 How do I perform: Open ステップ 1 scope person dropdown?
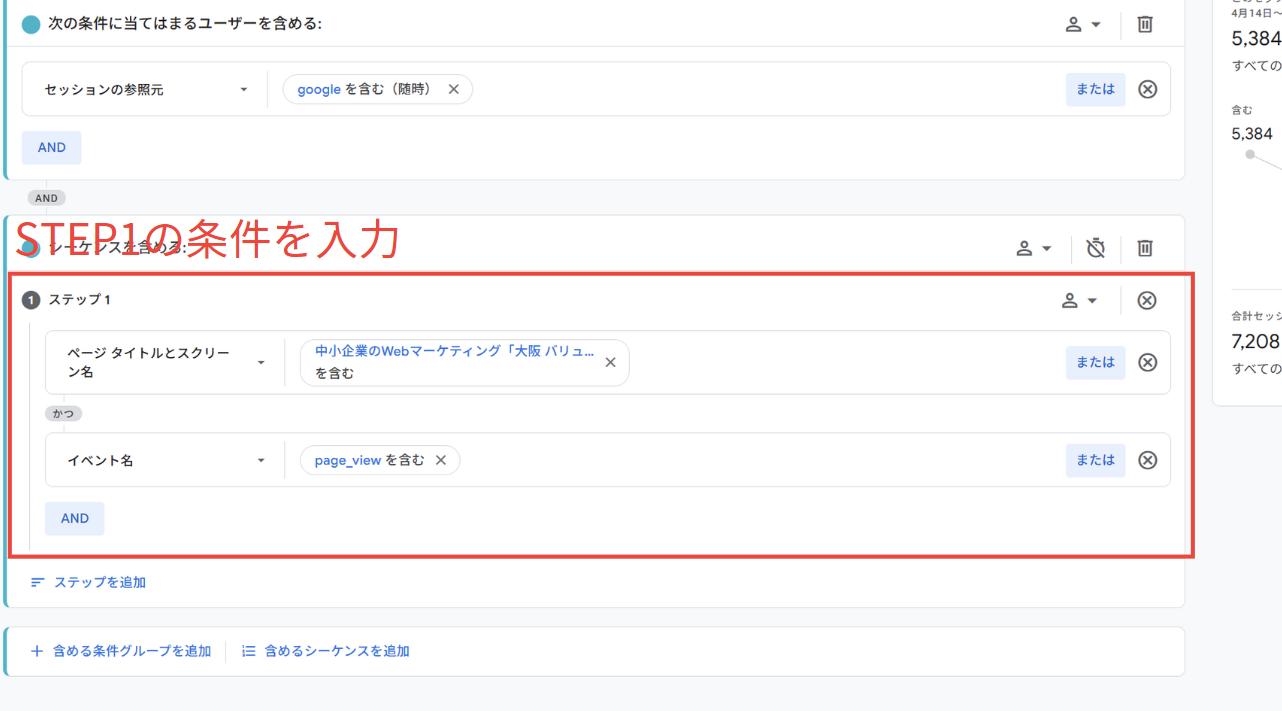[1079, 300]
